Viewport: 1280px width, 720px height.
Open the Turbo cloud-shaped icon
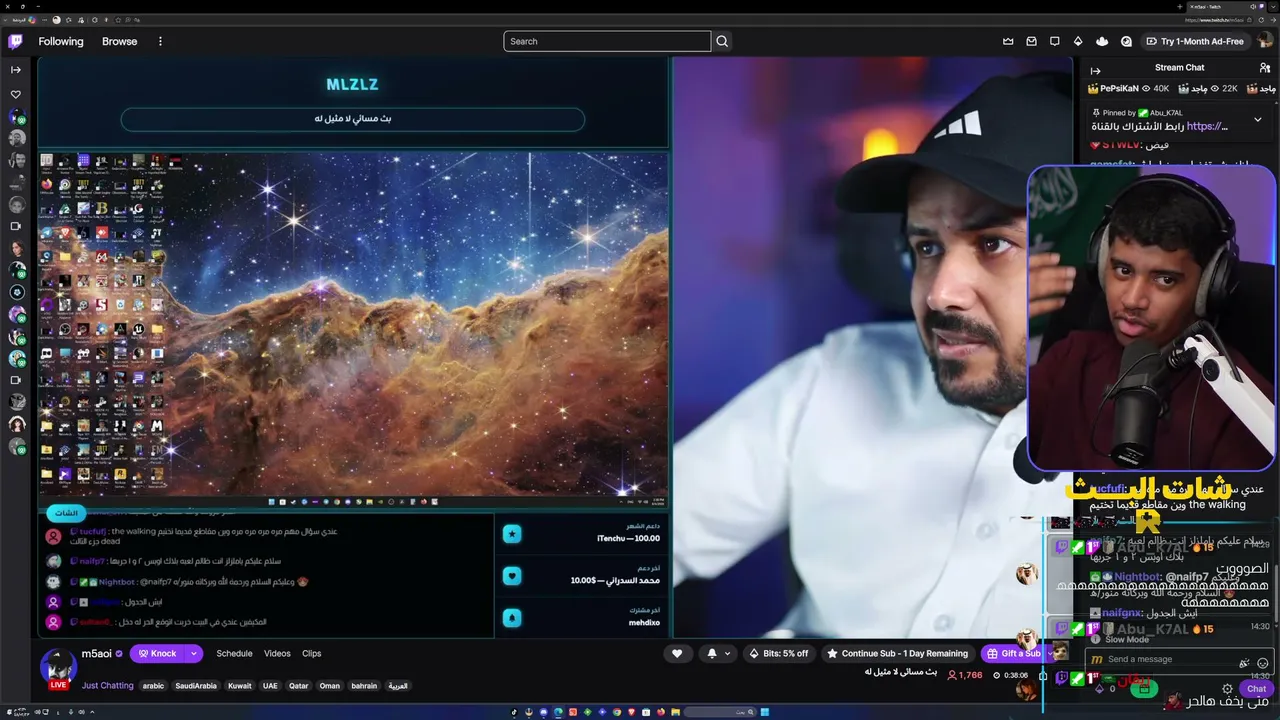tap(1102, 41)
